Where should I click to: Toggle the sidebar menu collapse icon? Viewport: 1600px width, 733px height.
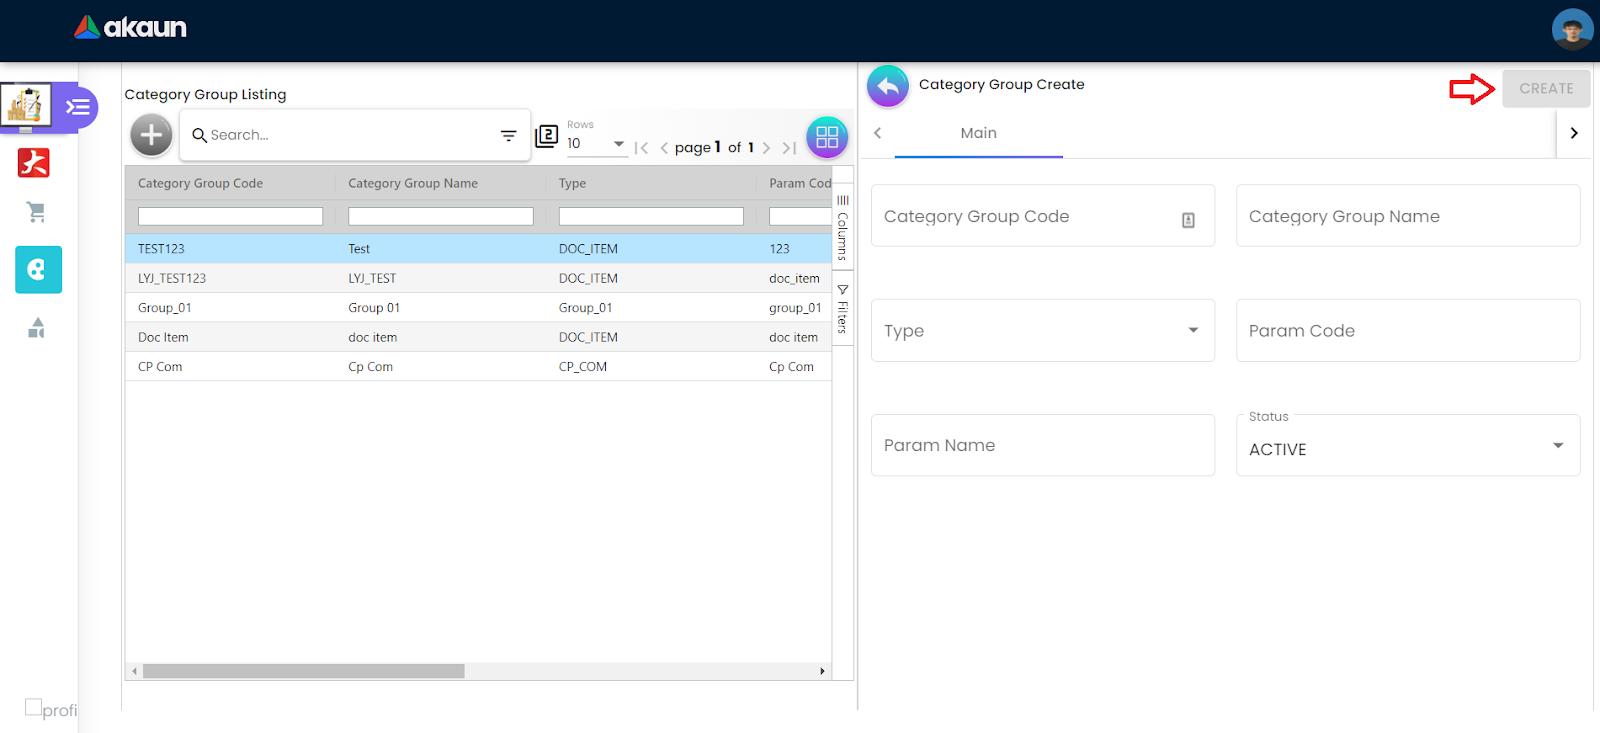tap(78, 107)
